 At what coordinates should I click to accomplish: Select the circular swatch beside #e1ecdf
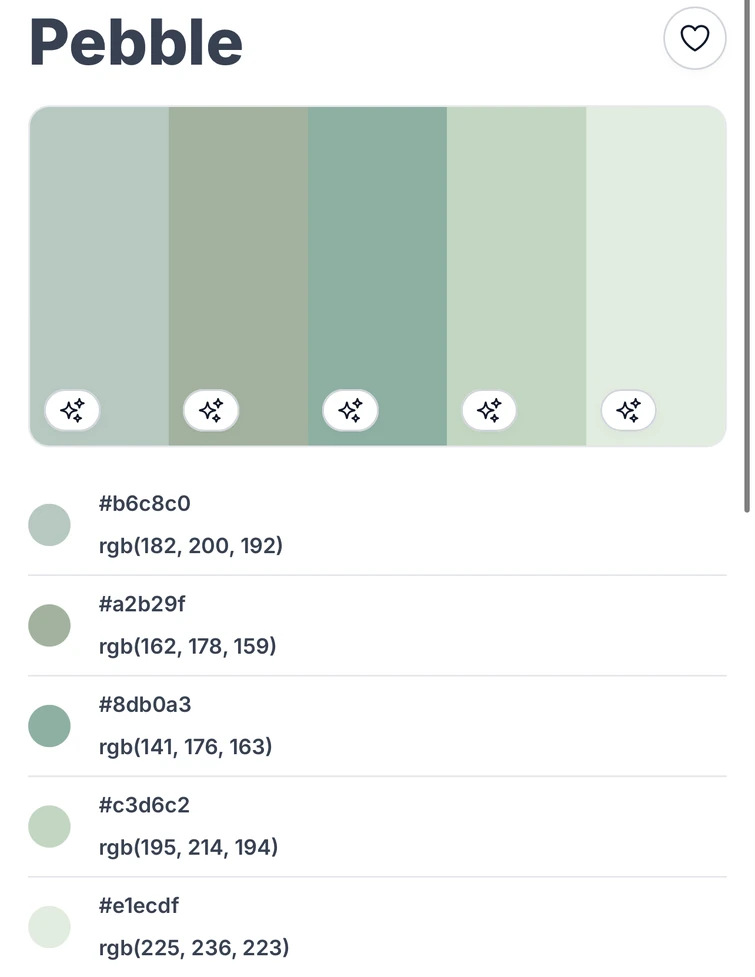[x=50, y=927]
